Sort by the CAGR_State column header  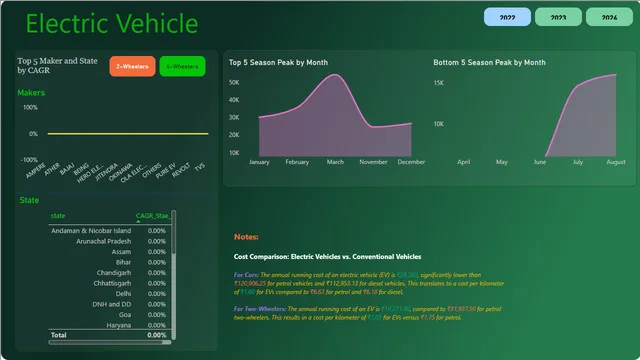pyautogui.click(x=152, y=216)
